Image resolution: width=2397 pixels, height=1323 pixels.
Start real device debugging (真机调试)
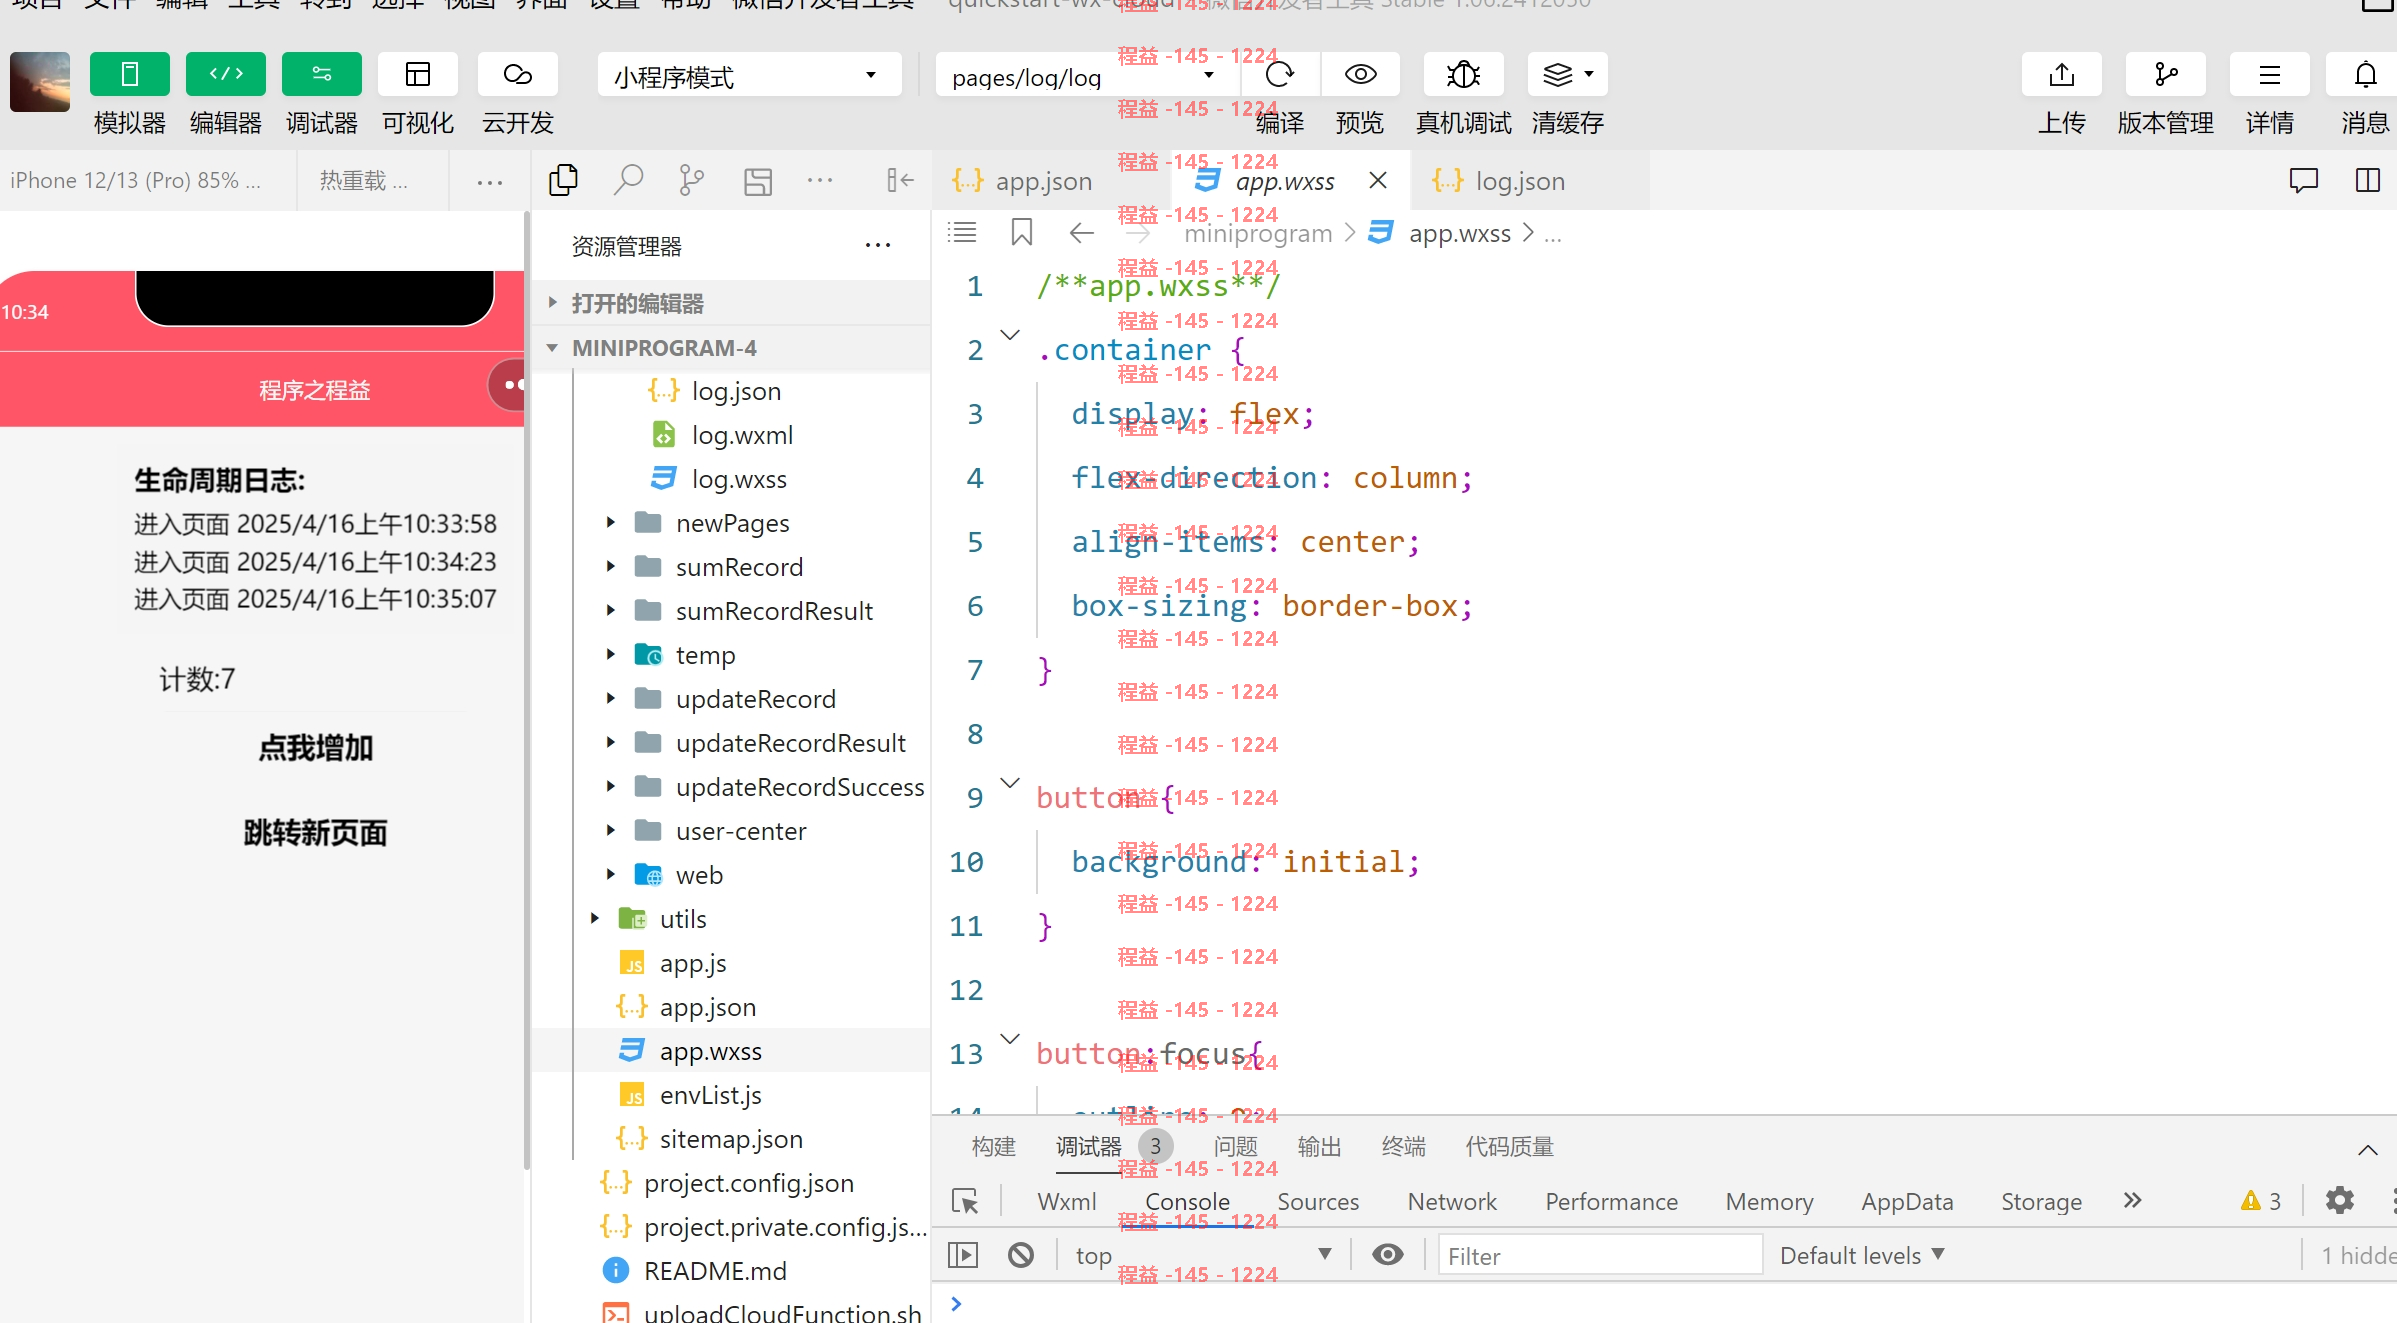[x=1463, y=75]
